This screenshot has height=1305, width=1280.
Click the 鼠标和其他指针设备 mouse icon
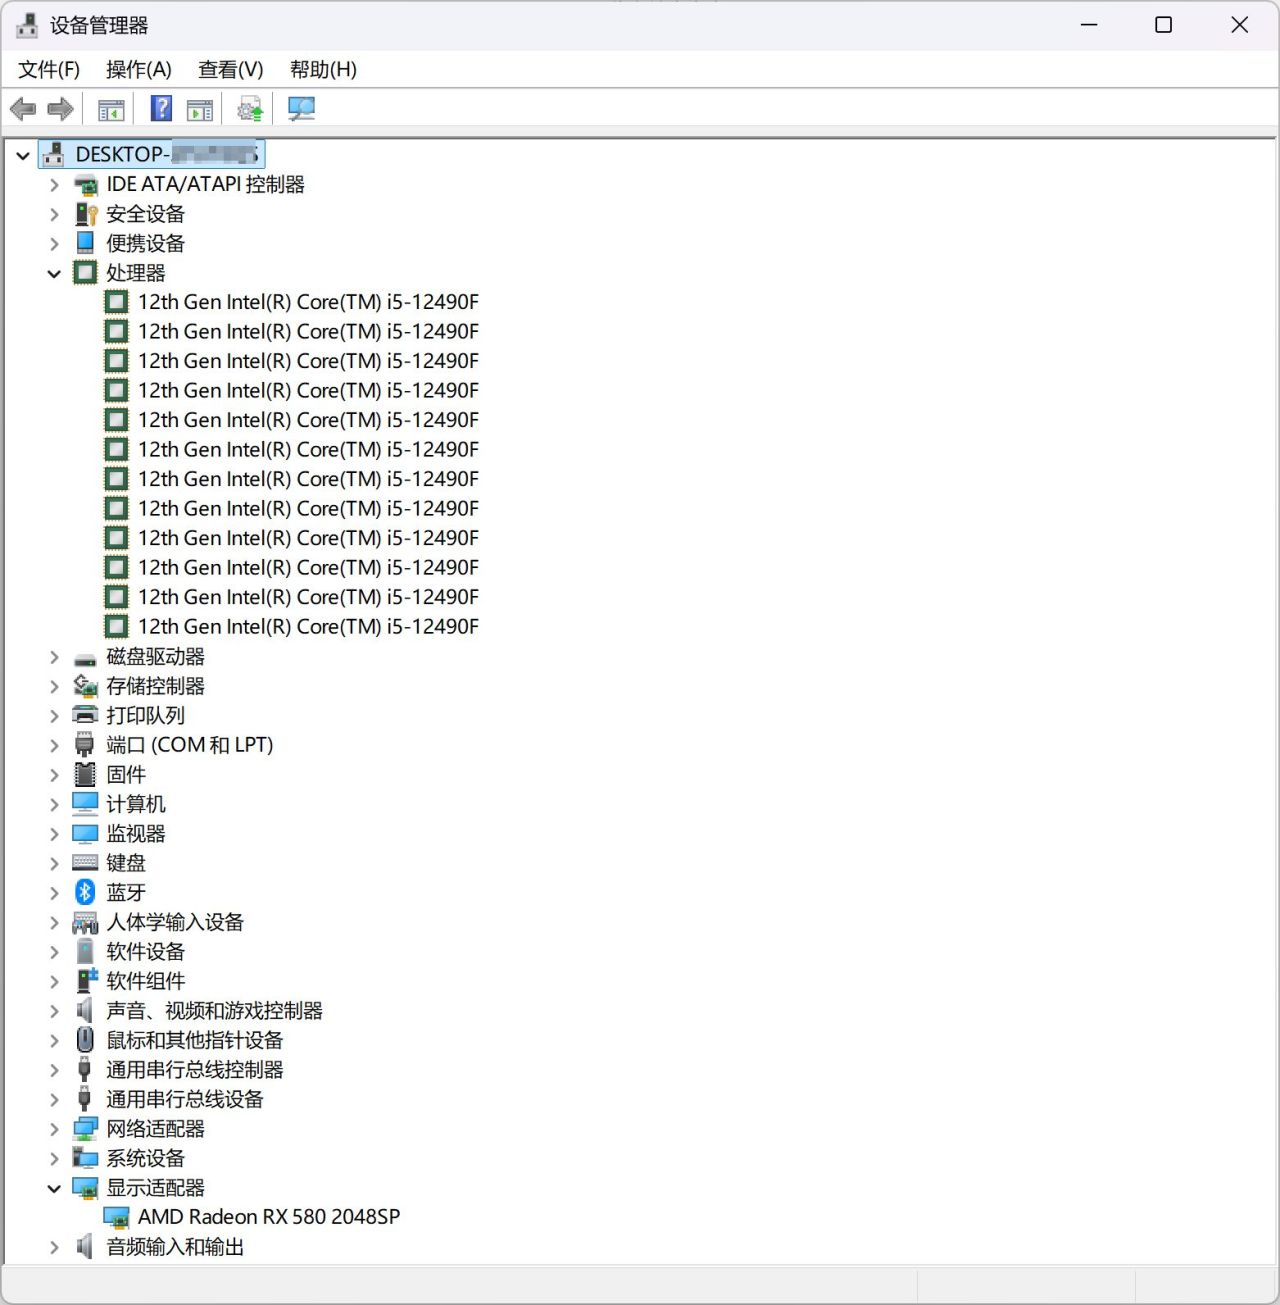click(86, 1040)
